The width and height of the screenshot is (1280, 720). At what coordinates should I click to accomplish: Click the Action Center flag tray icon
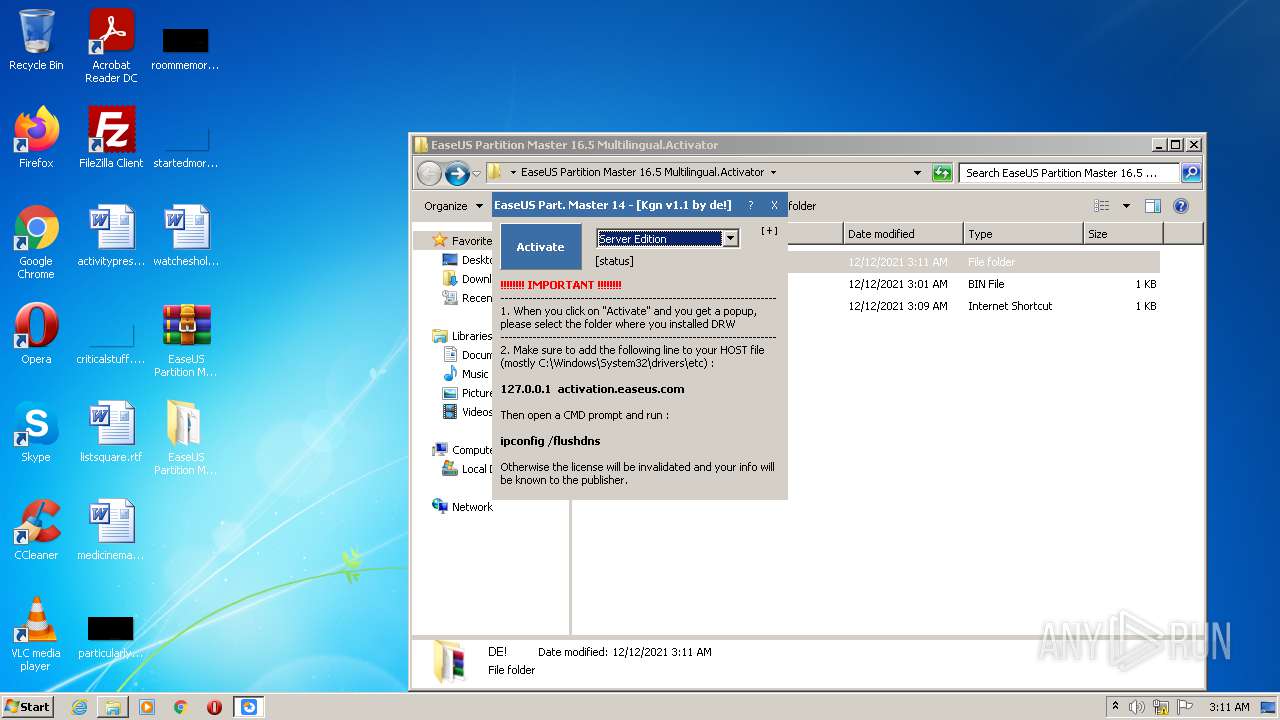(1185, 707)
